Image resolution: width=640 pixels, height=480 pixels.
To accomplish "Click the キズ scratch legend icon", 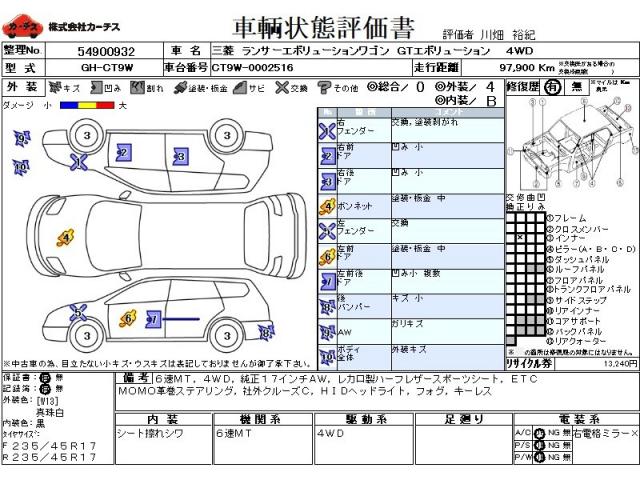I will (55, 88).
